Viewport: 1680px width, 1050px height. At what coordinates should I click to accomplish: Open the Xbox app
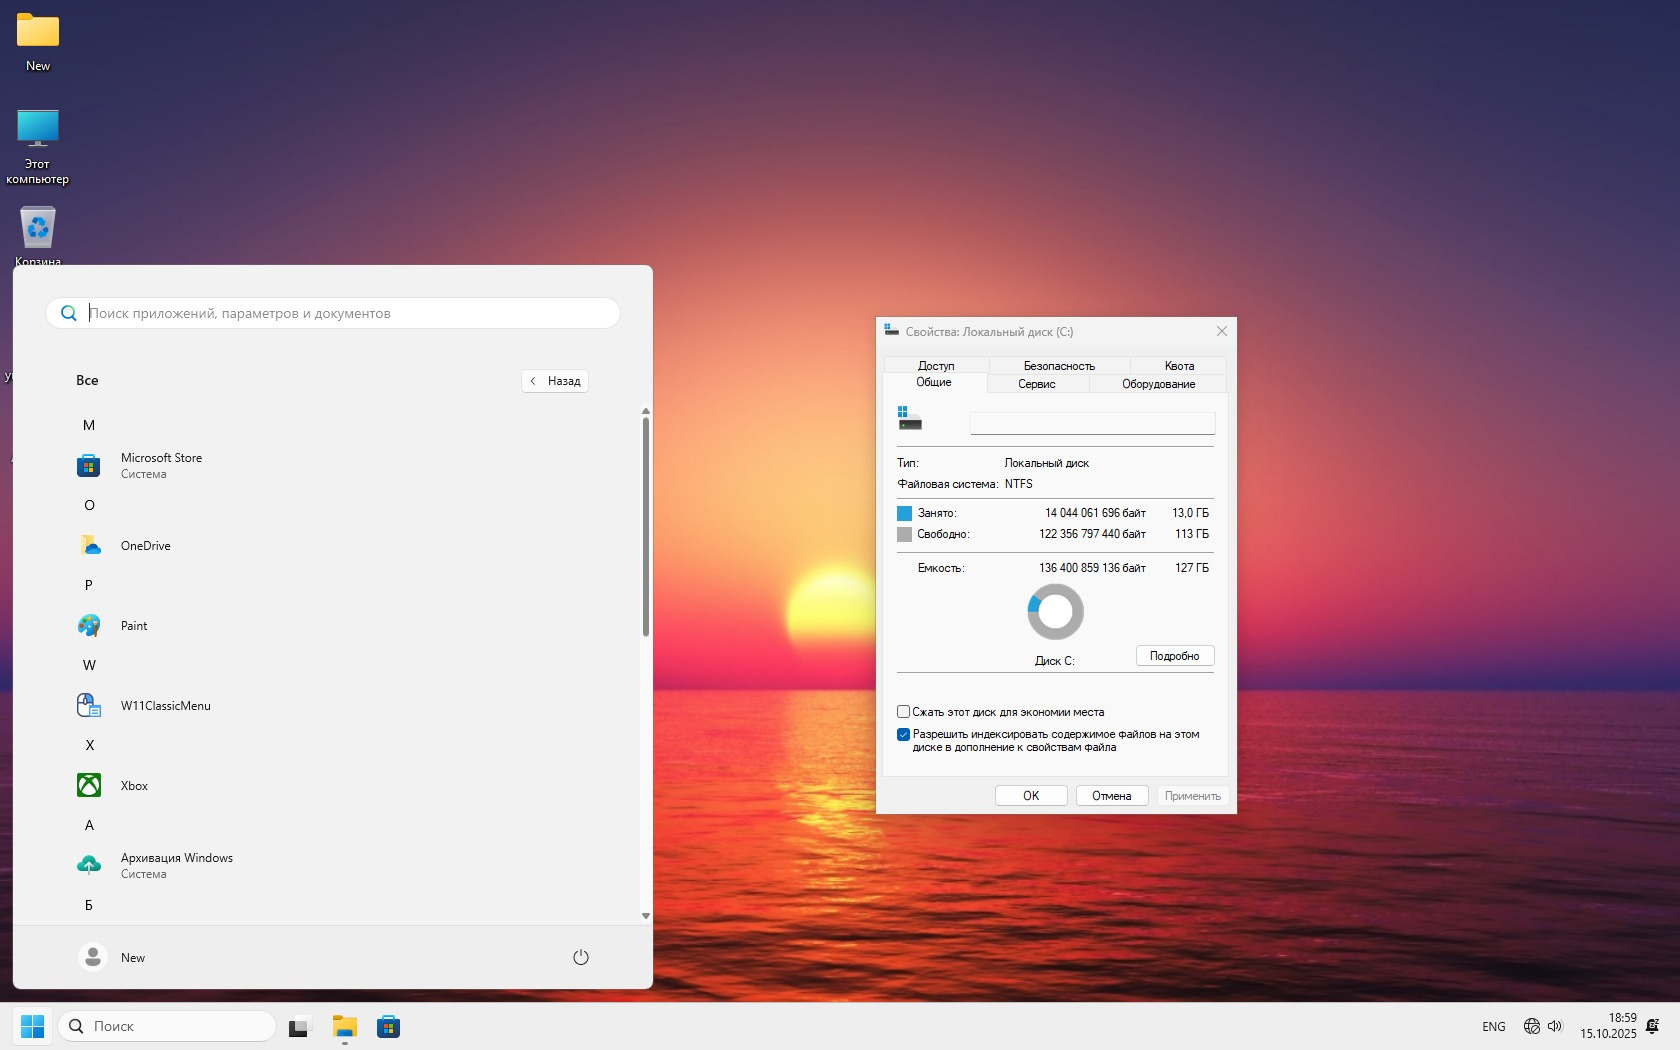click(134, 786)
